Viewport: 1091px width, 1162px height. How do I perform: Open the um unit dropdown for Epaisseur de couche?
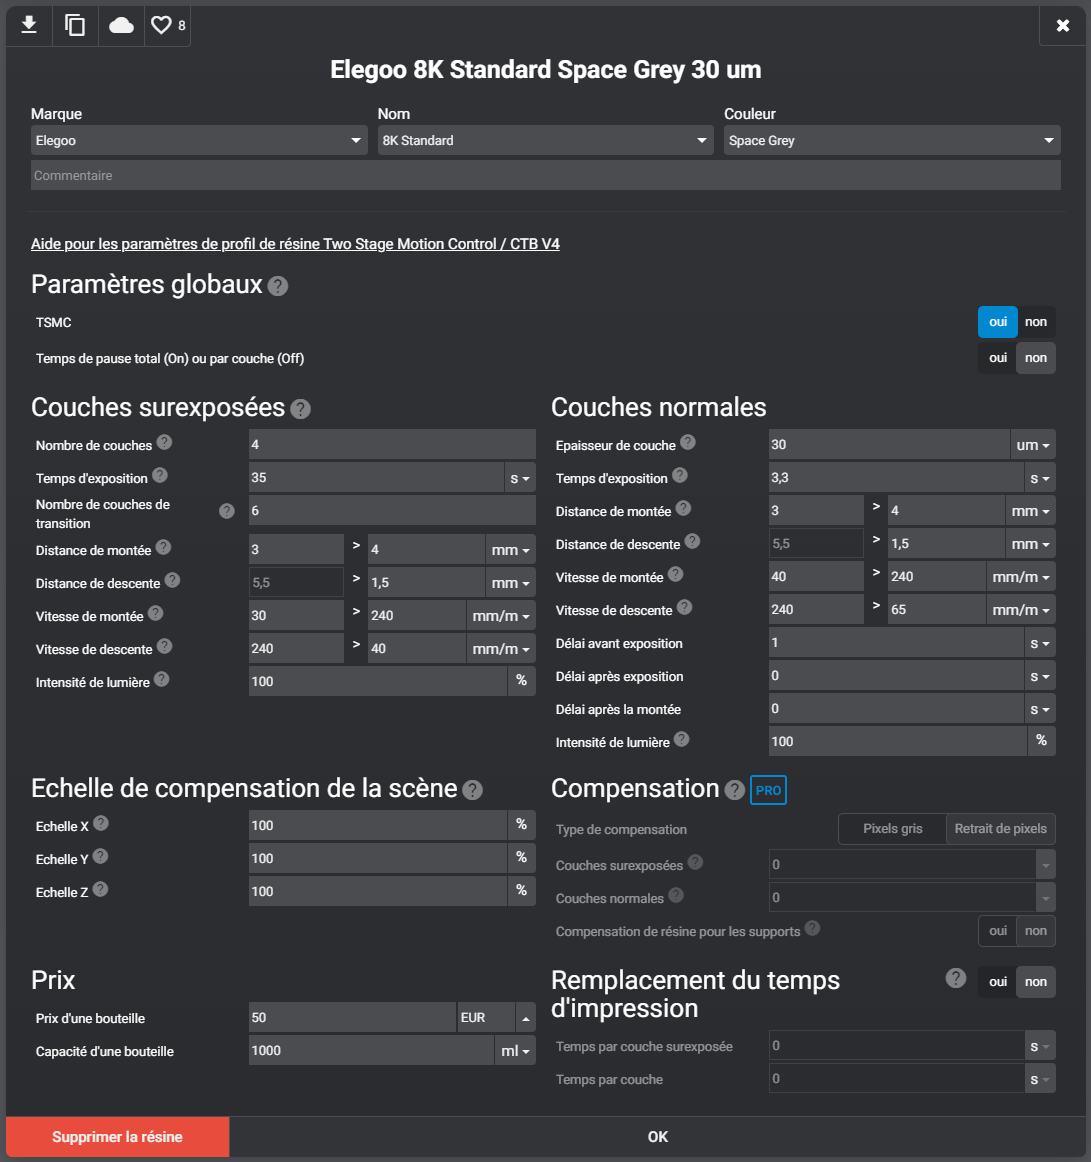[1032, 445]
